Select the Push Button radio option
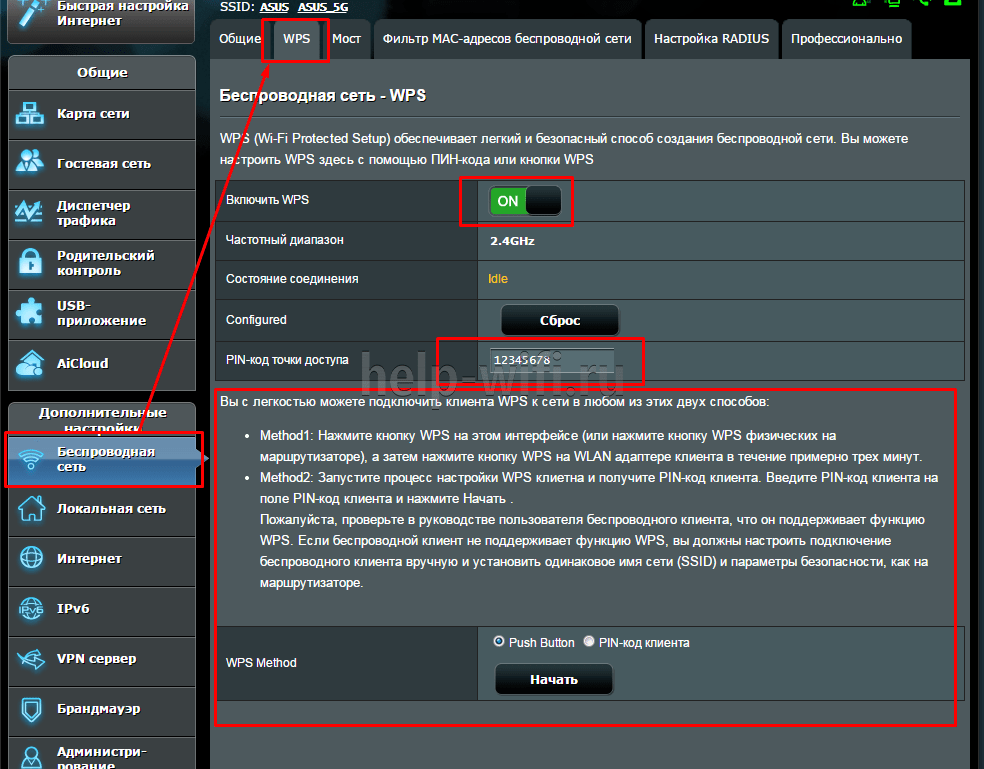The image size is (984, 769). tap(499, 642)
